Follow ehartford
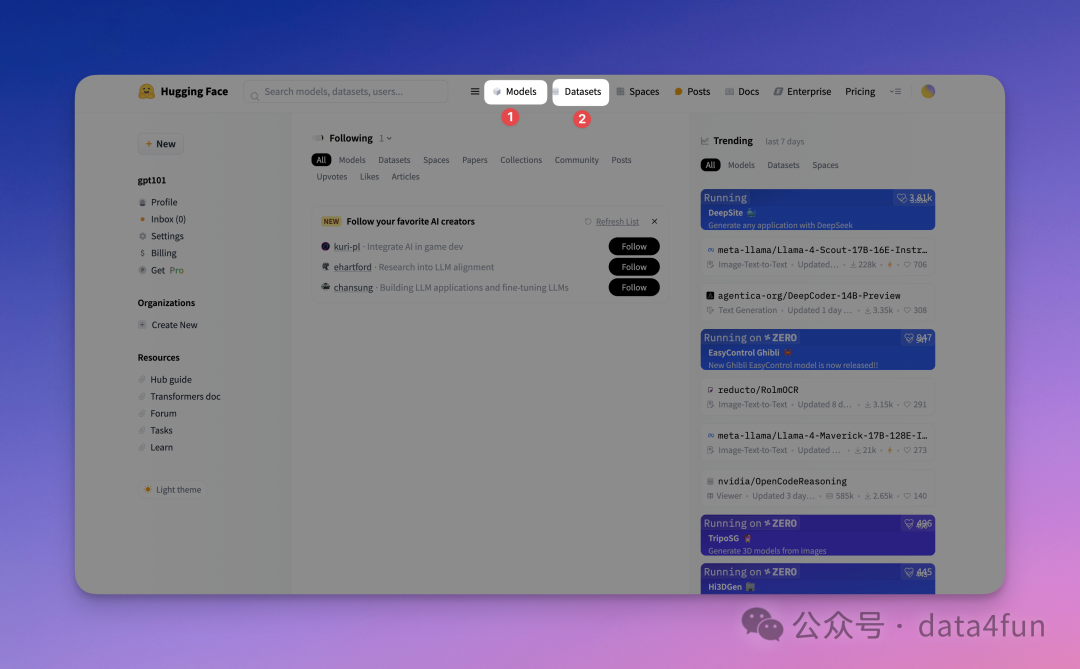The height and width of the screenshot is (669, 1080). point(634,267)
